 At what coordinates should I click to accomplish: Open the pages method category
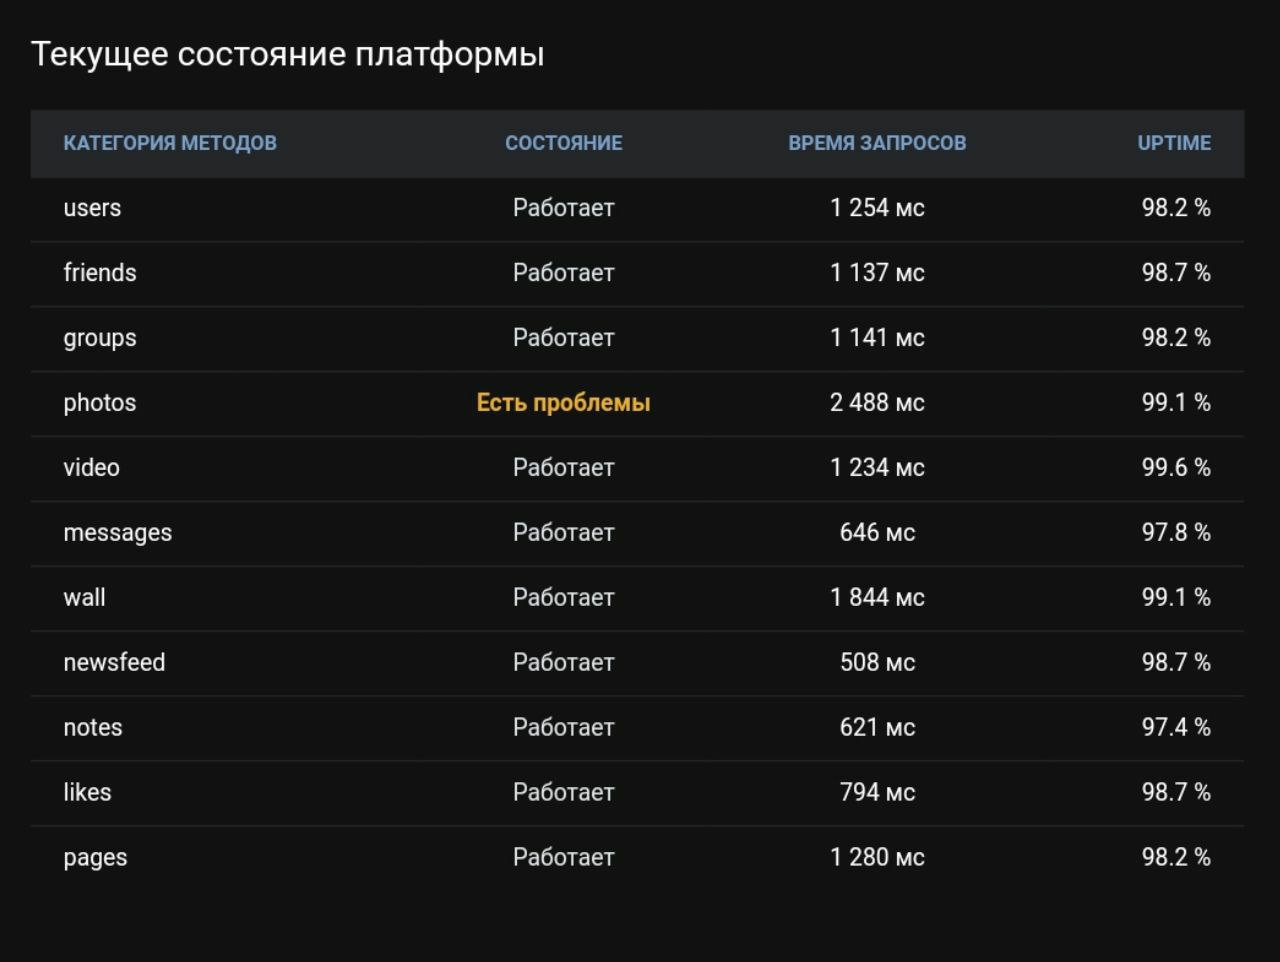(96, 858)
